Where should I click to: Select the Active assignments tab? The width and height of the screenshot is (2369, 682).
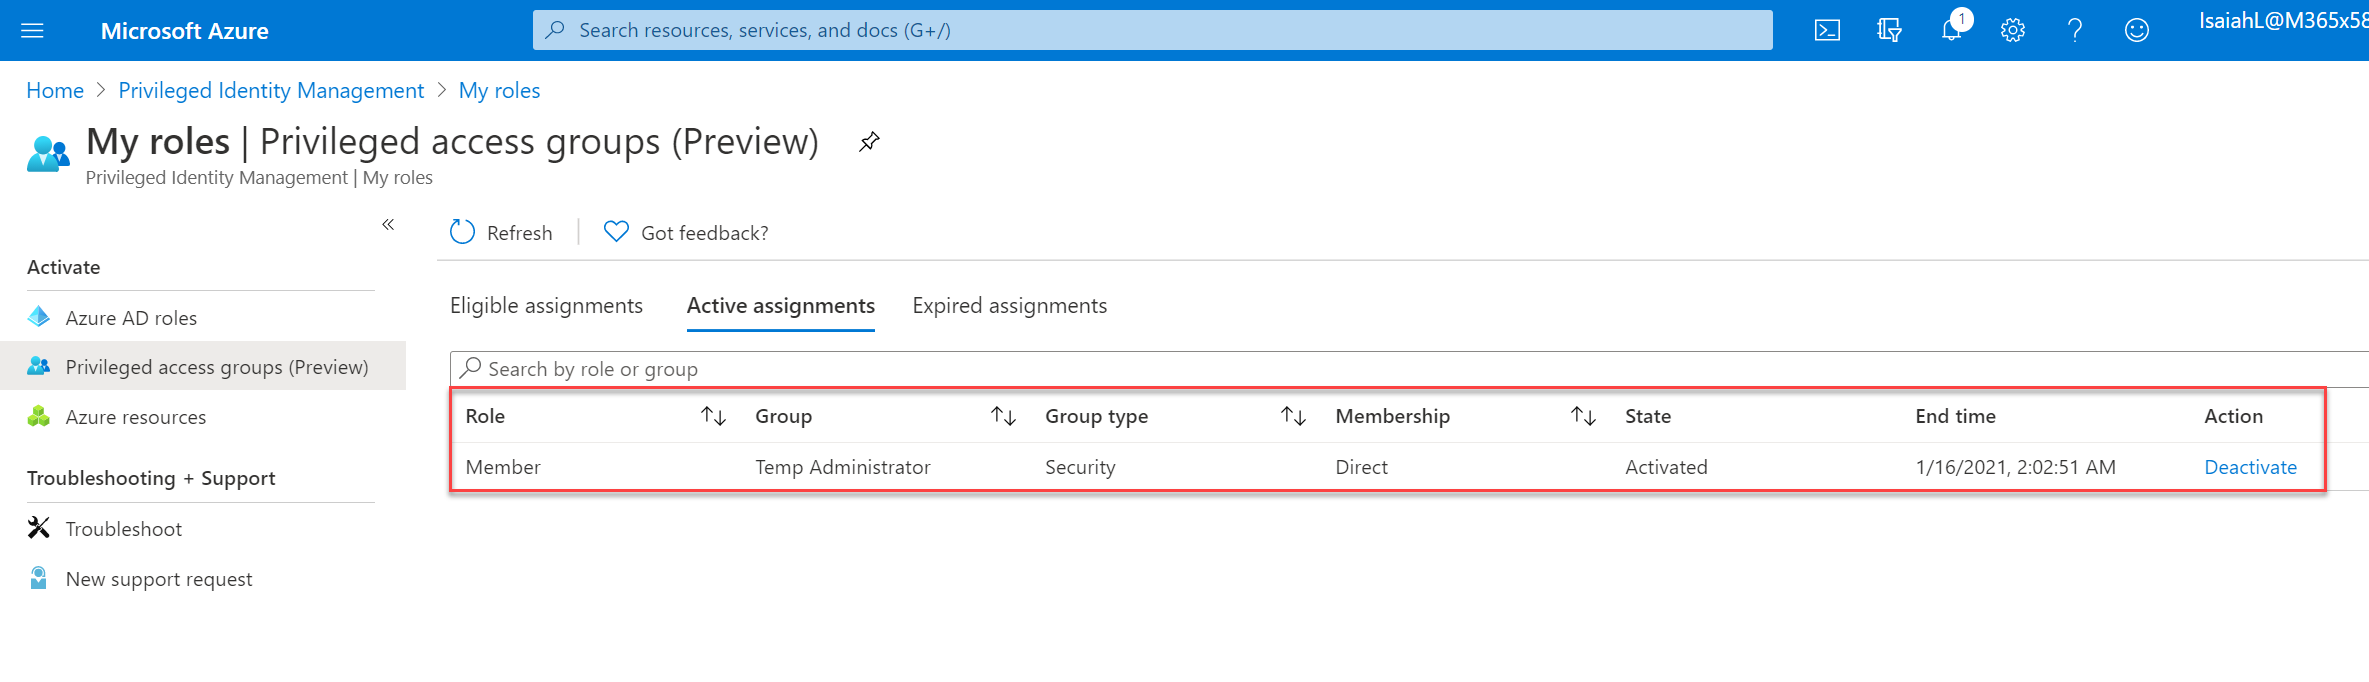tap(781, 306)
